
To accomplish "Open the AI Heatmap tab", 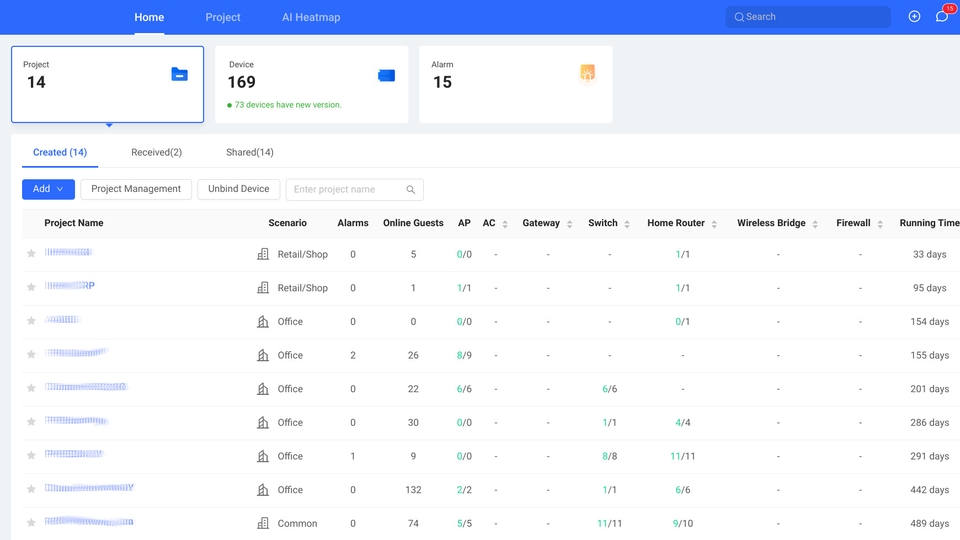I will point(311,17).
